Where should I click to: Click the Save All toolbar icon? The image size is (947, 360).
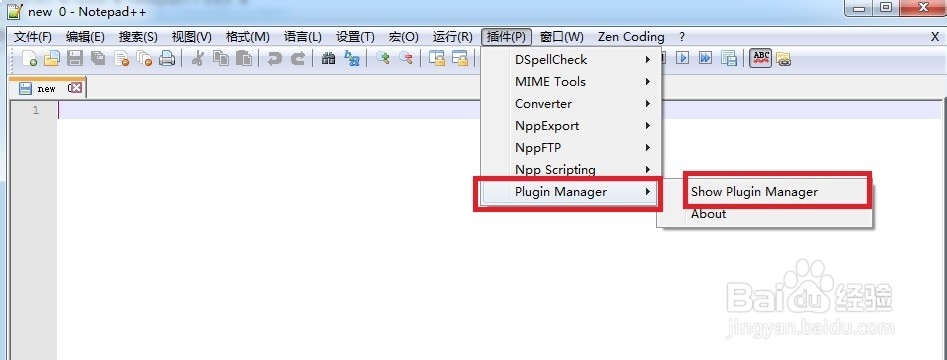[98, 59]
